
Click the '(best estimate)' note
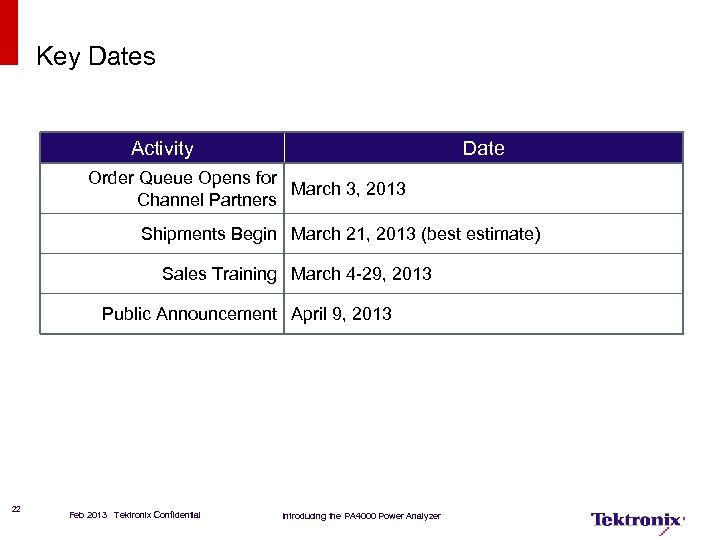(481, 234)
